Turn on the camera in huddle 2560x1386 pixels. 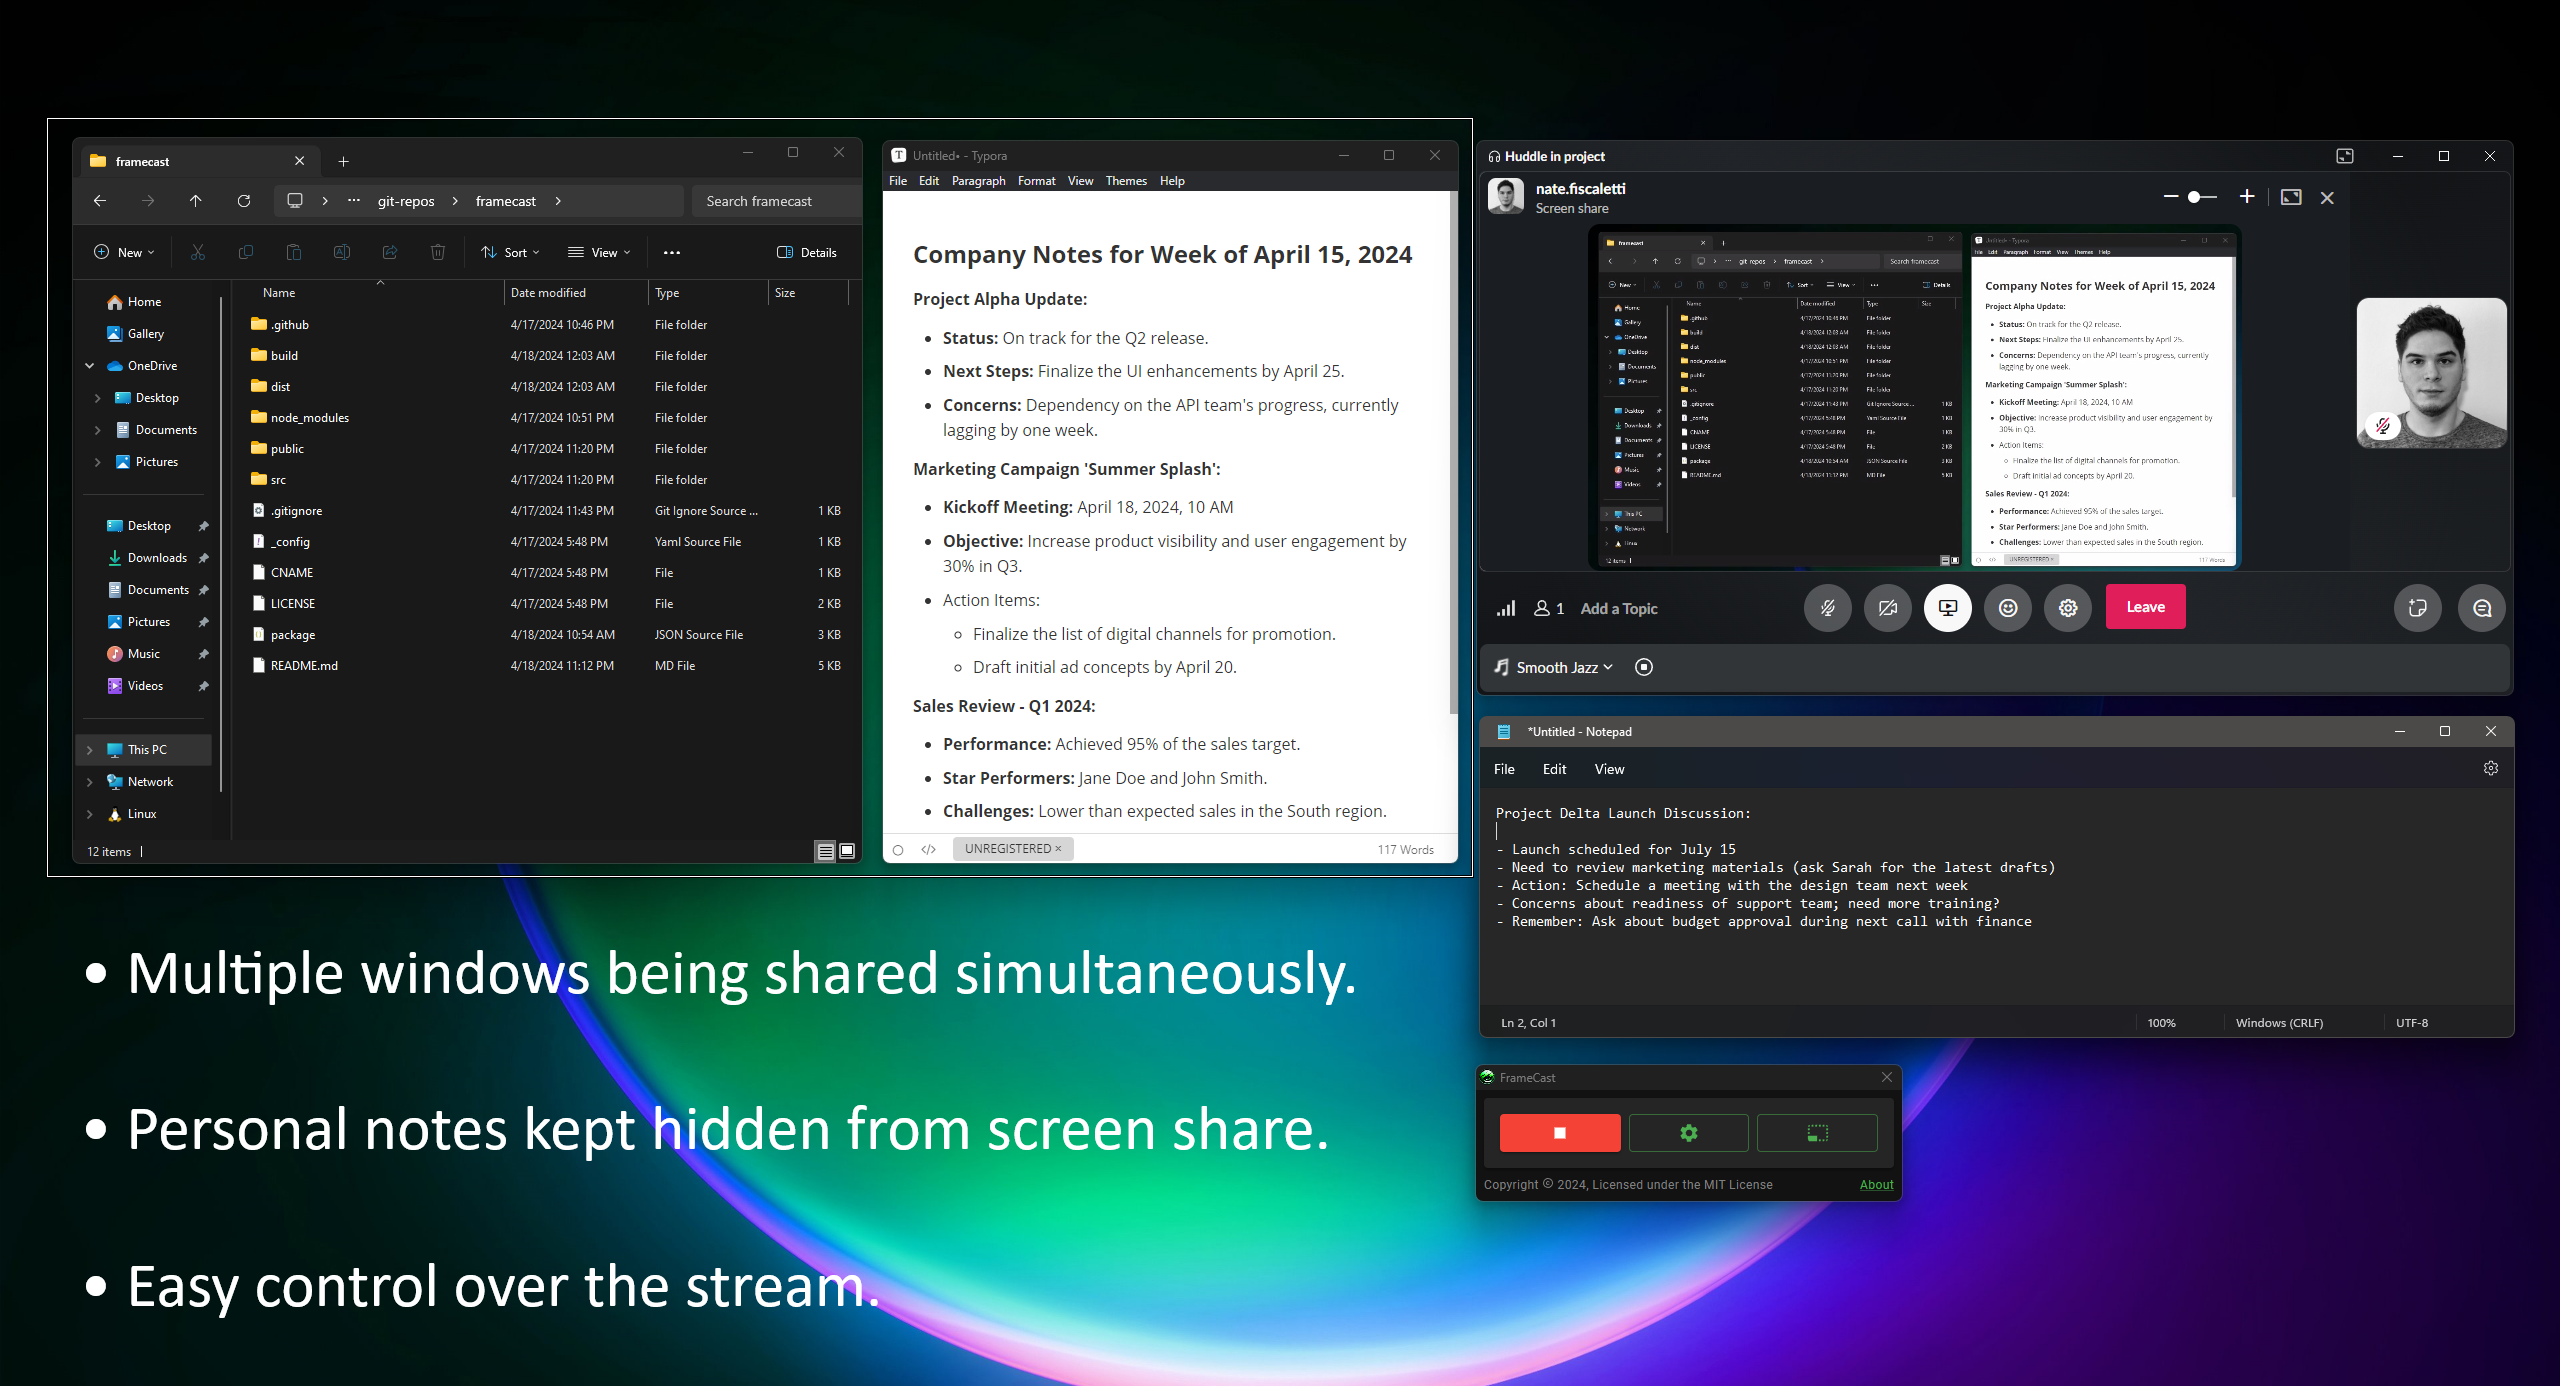pos(1887,608)
